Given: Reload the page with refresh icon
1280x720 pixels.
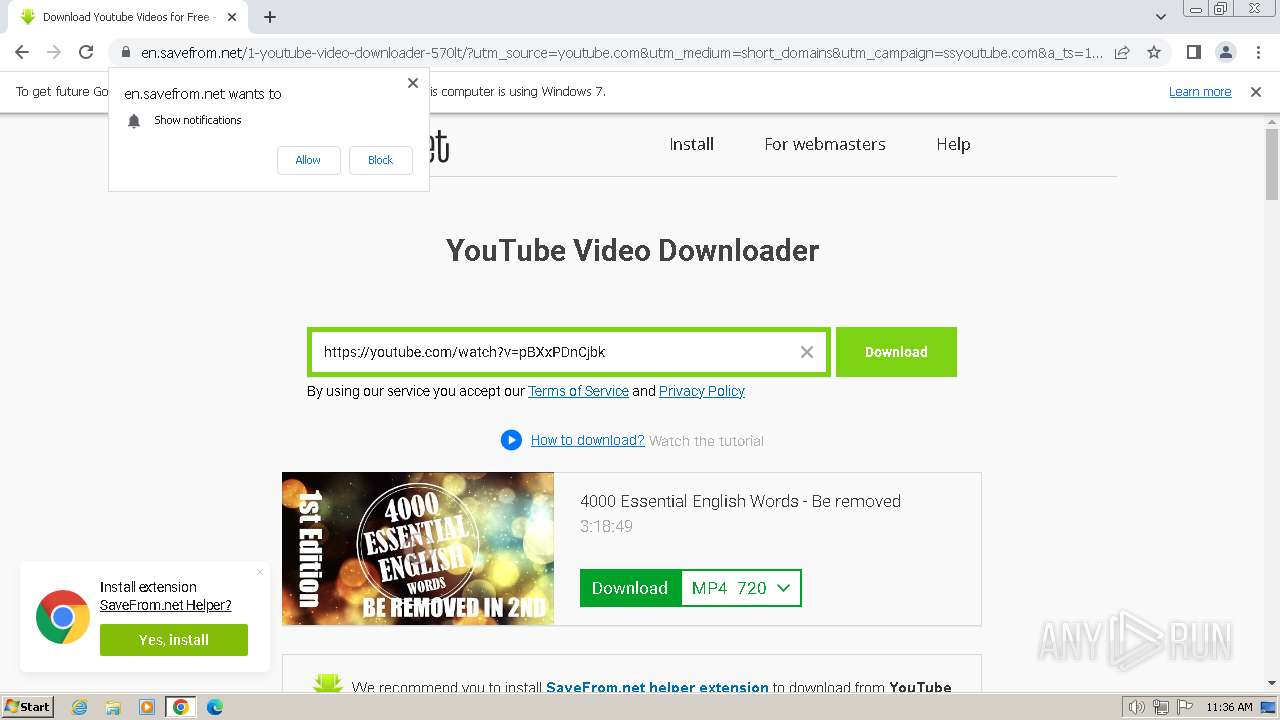Looking at the screenshot, I should (x=86, y=52).
